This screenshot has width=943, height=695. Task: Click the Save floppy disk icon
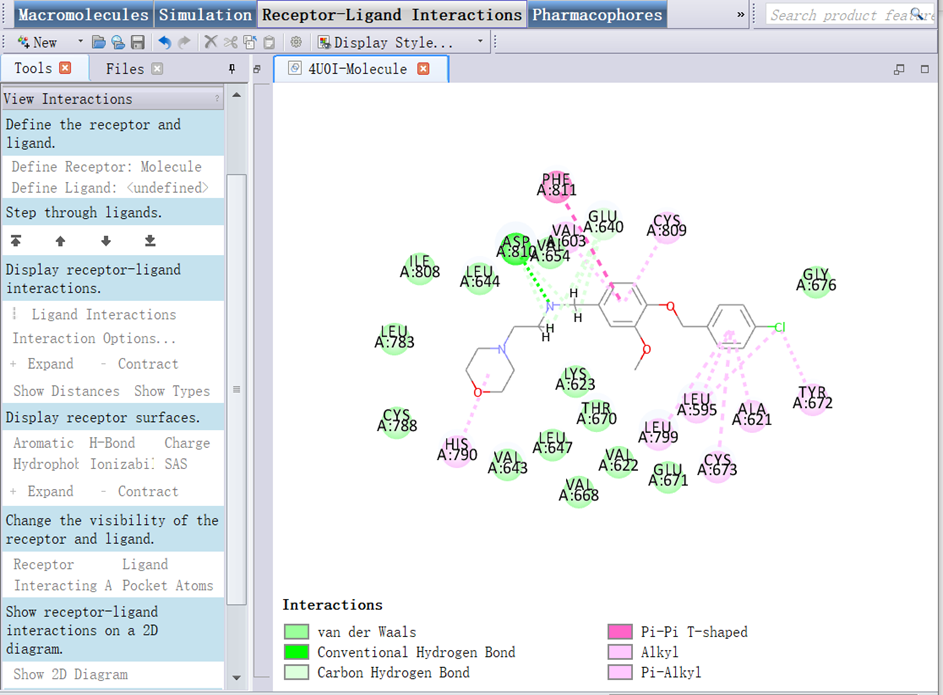tap(137, 42)
